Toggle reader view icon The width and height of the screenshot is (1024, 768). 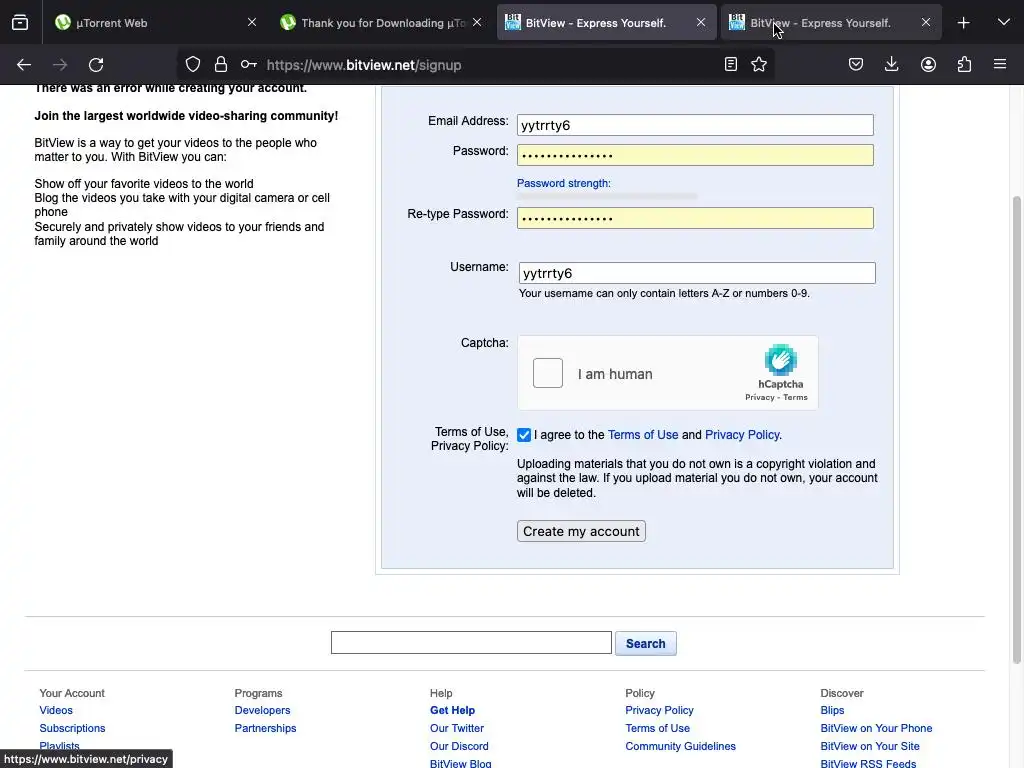click(731, 65)
